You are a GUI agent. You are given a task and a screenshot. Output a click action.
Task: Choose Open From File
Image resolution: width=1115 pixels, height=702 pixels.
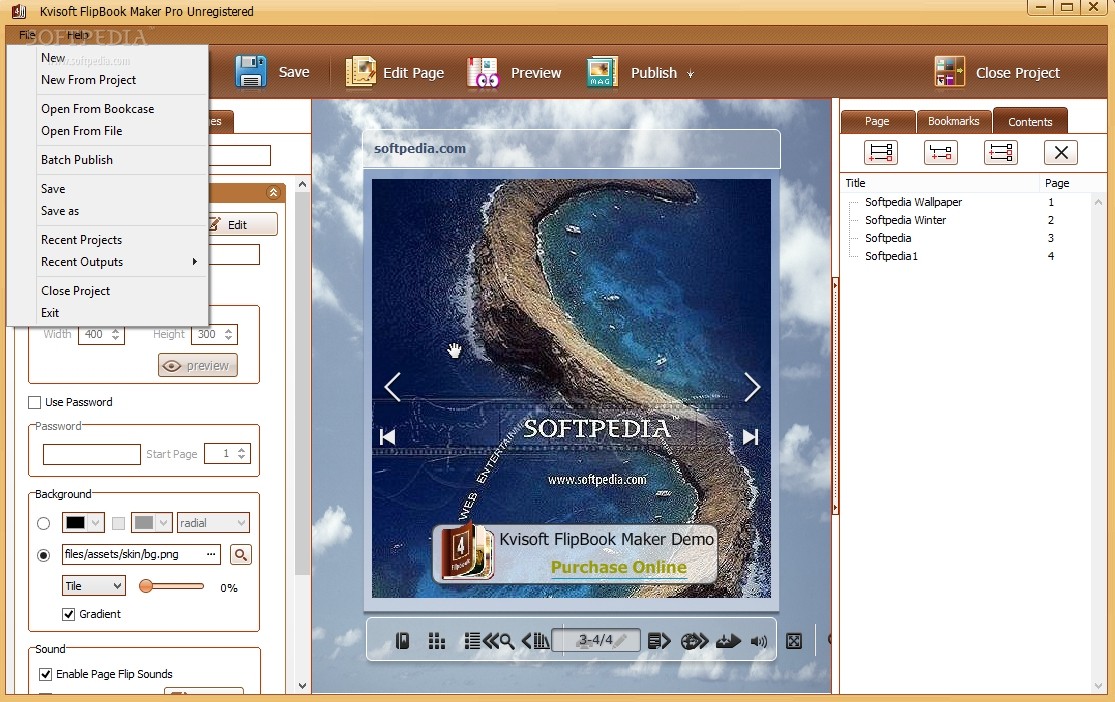pos(82,131)
